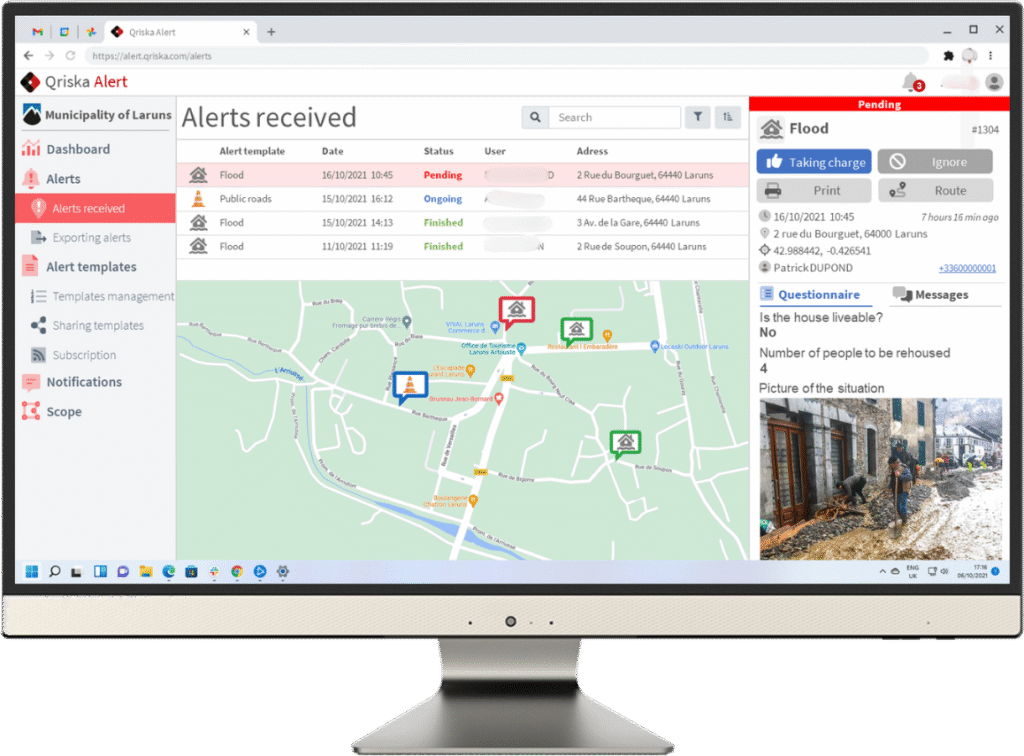The image size is (1024, 756).
Task: Click the Alert template column header
Action: 252,151
